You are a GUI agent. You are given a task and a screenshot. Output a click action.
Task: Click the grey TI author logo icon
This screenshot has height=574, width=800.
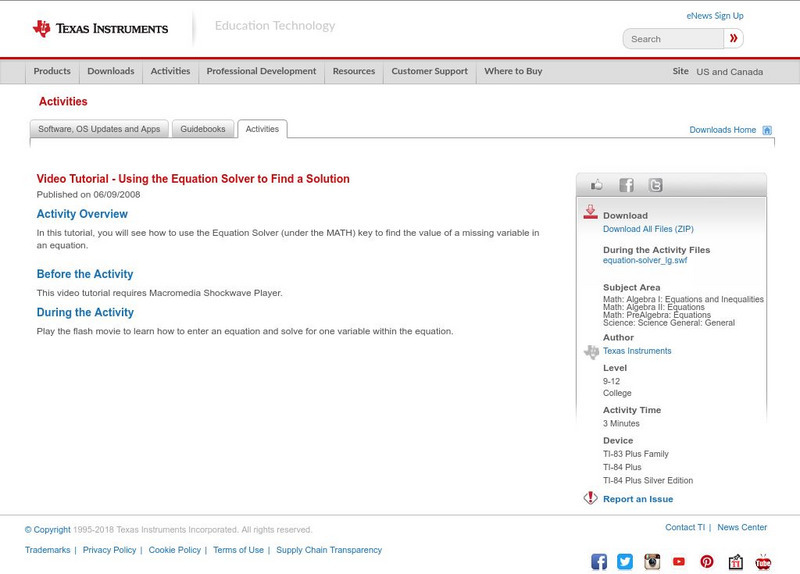[591, 352]
